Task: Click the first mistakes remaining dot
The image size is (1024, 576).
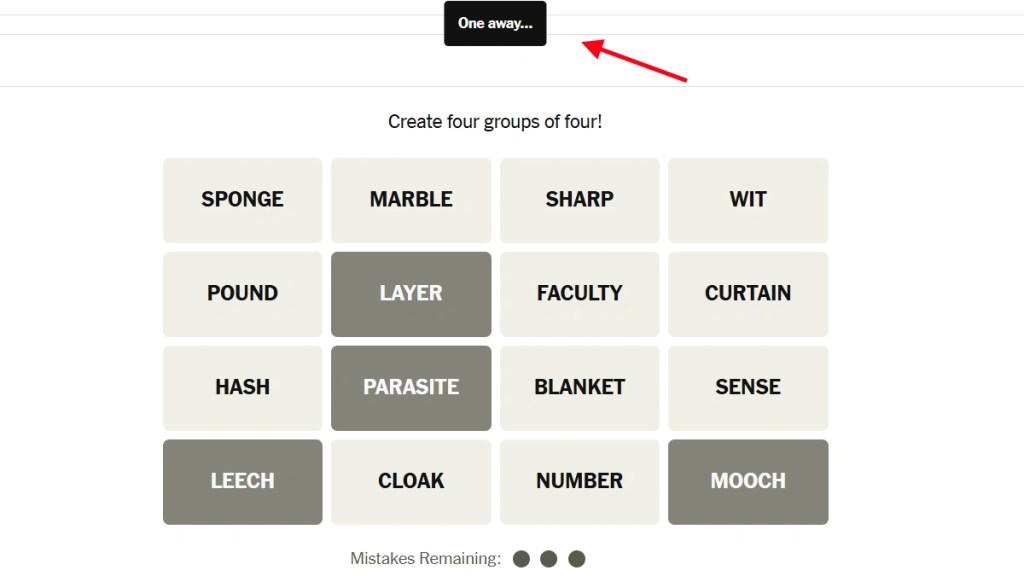Action: [521, 559]
